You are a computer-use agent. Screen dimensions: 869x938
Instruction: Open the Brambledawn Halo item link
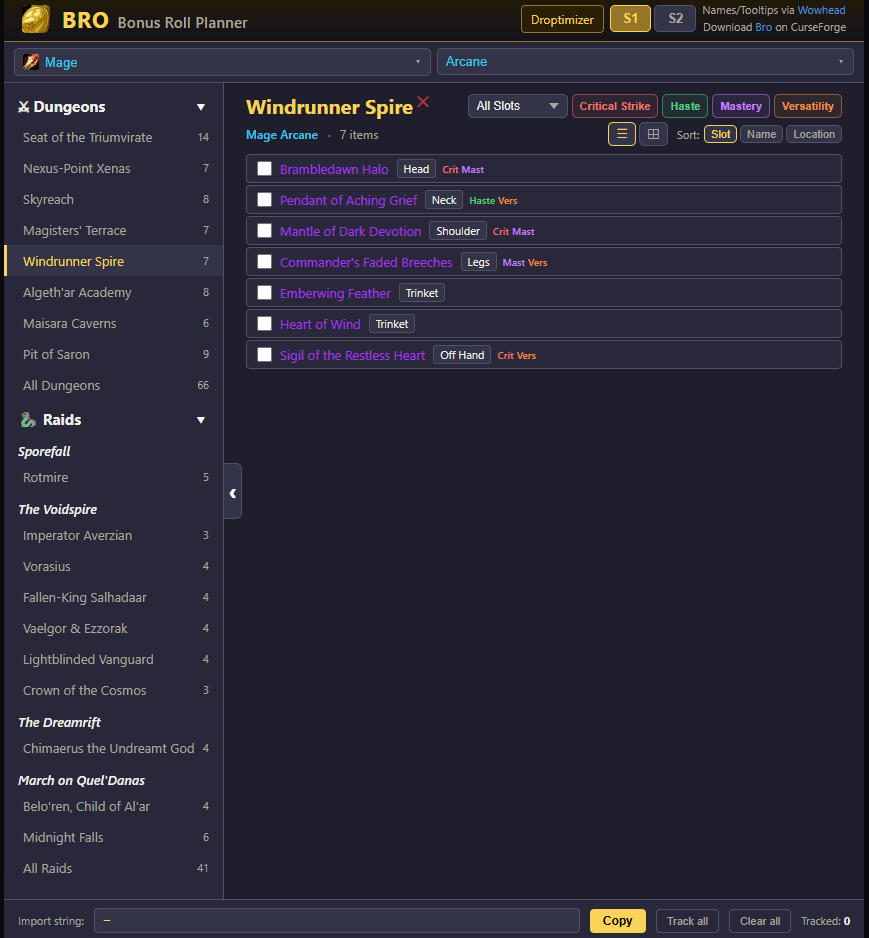coord(334,169)
